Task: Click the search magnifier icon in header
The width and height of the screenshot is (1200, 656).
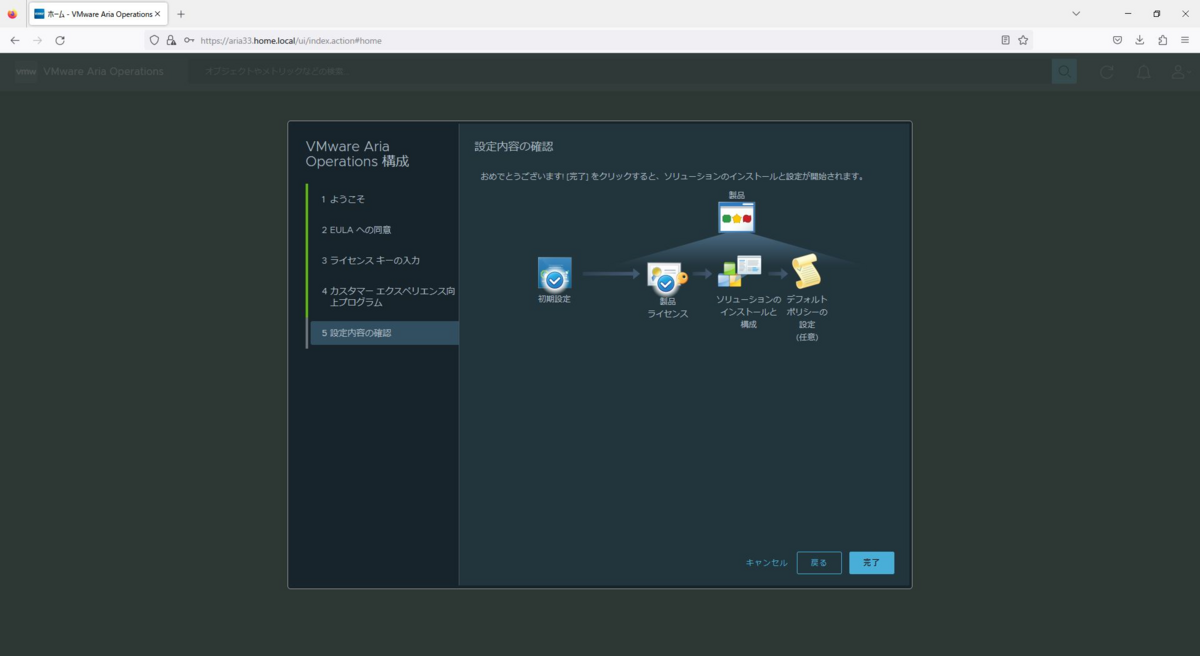Action: (x=1064, y=71)
